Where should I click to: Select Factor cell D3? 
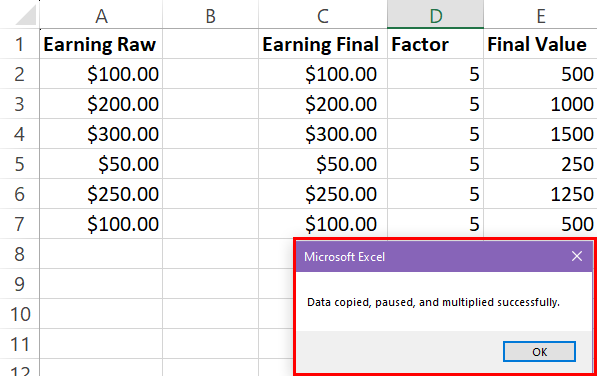click(436, 104)
